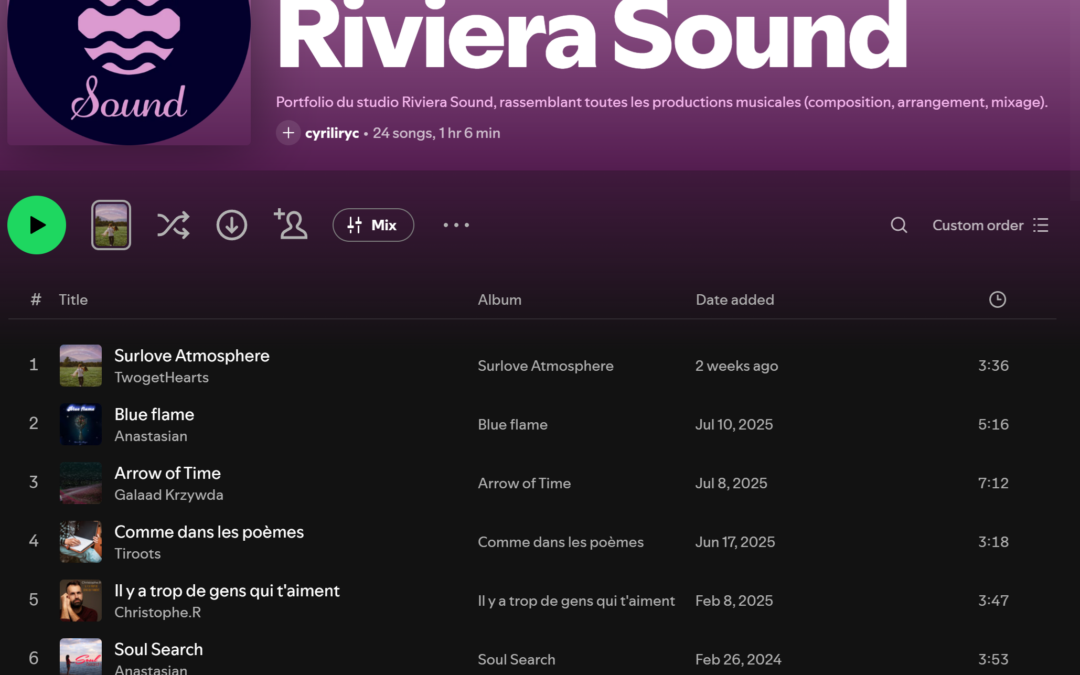Open the three-dots more options menu
This screenshot has height=675, width=1080.
tap(456, 225)
